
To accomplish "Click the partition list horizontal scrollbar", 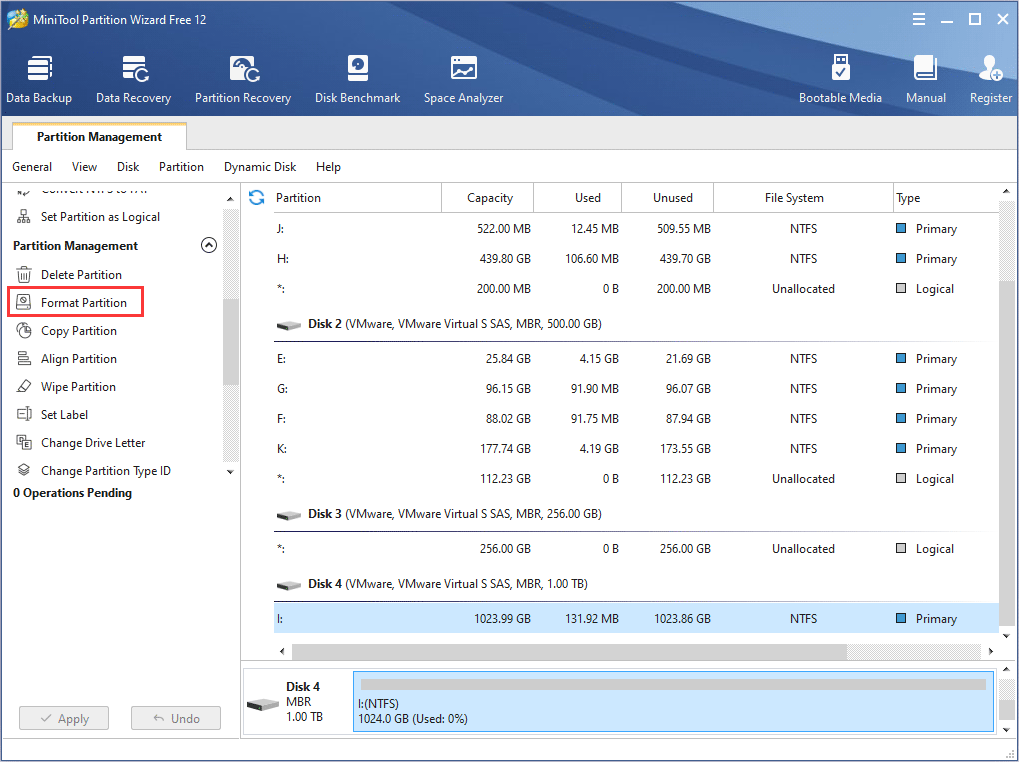I will click(569, 651).
